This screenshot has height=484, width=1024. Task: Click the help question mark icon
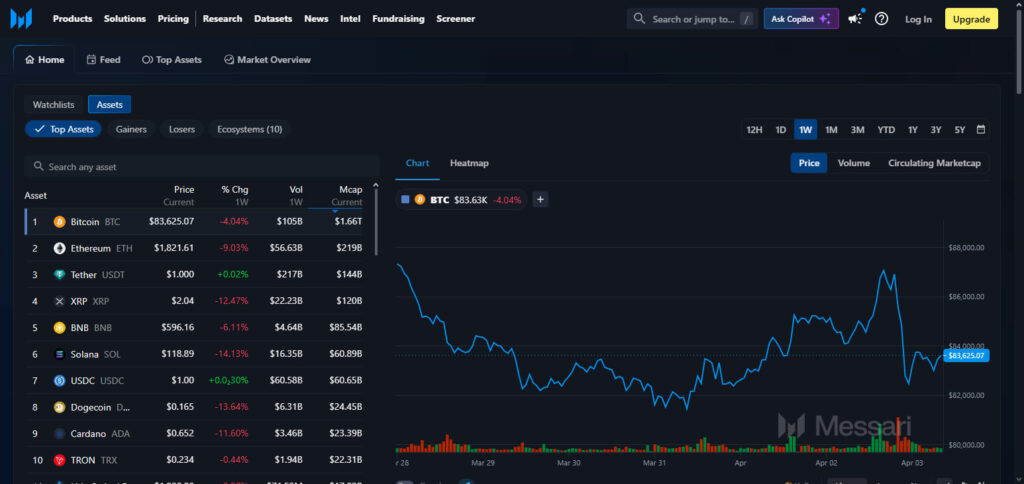coord(881,18)
